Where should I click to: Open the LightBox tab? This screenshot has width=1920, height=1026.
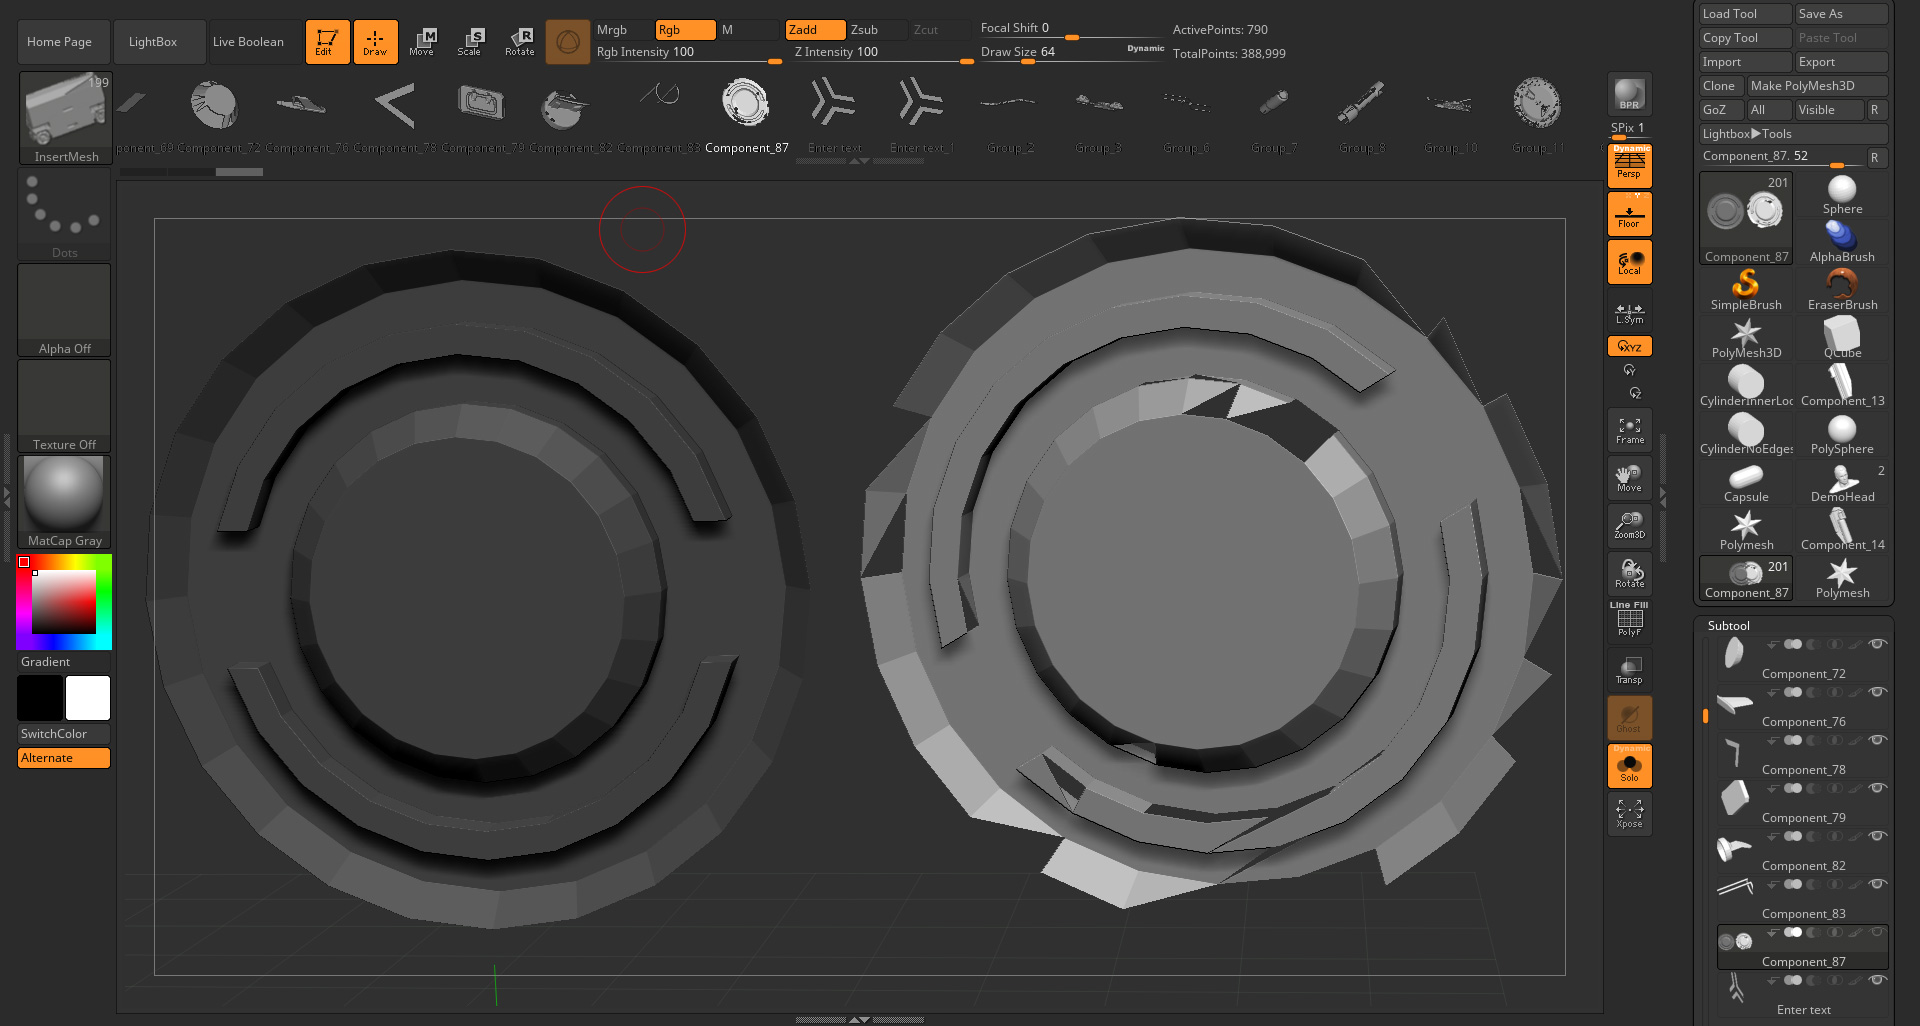pyautogui.click(x=153, y=42)
